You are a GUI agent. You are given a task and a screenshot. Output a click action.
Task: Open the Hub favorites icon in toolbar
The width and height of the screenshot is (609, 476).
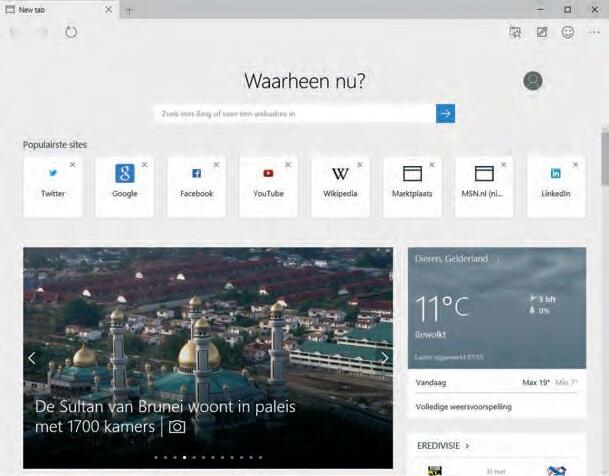click(x=515, y=32)
